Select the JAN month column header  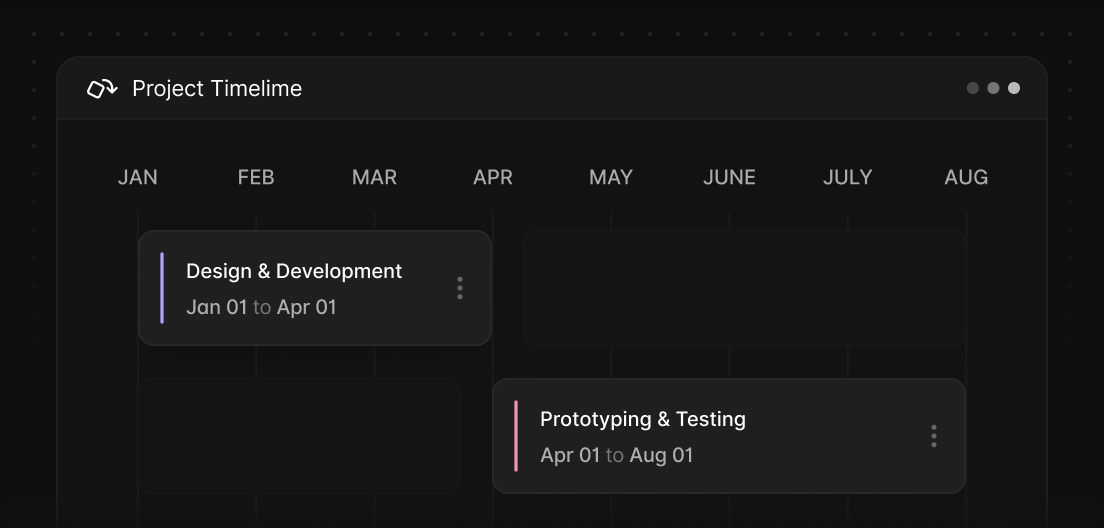(137, 177)
